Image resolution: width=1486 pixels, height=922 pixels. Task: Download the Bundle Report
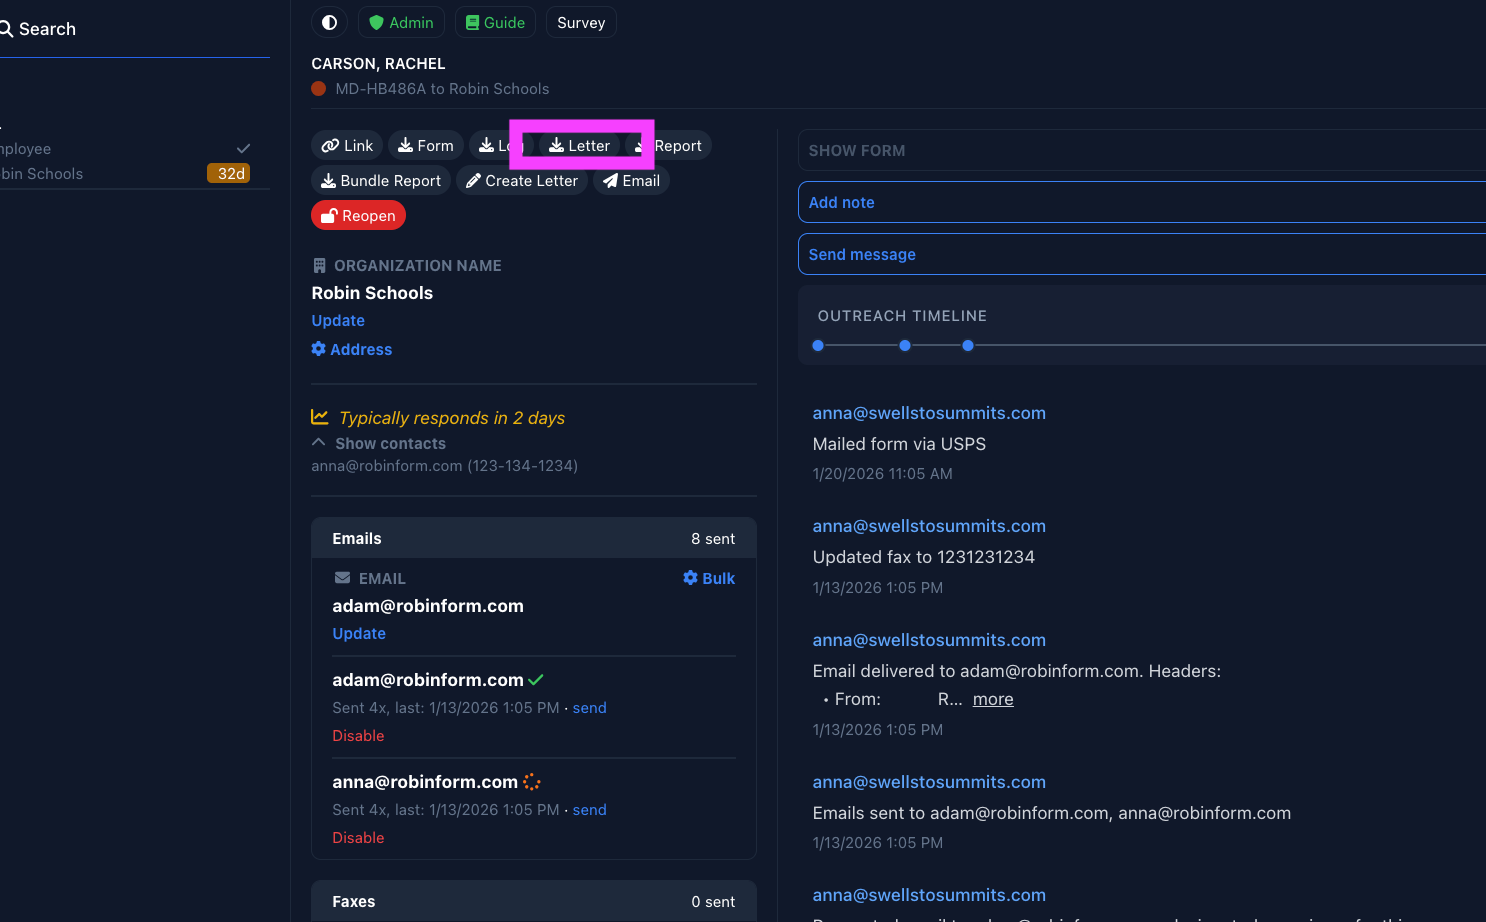(381, 180)
